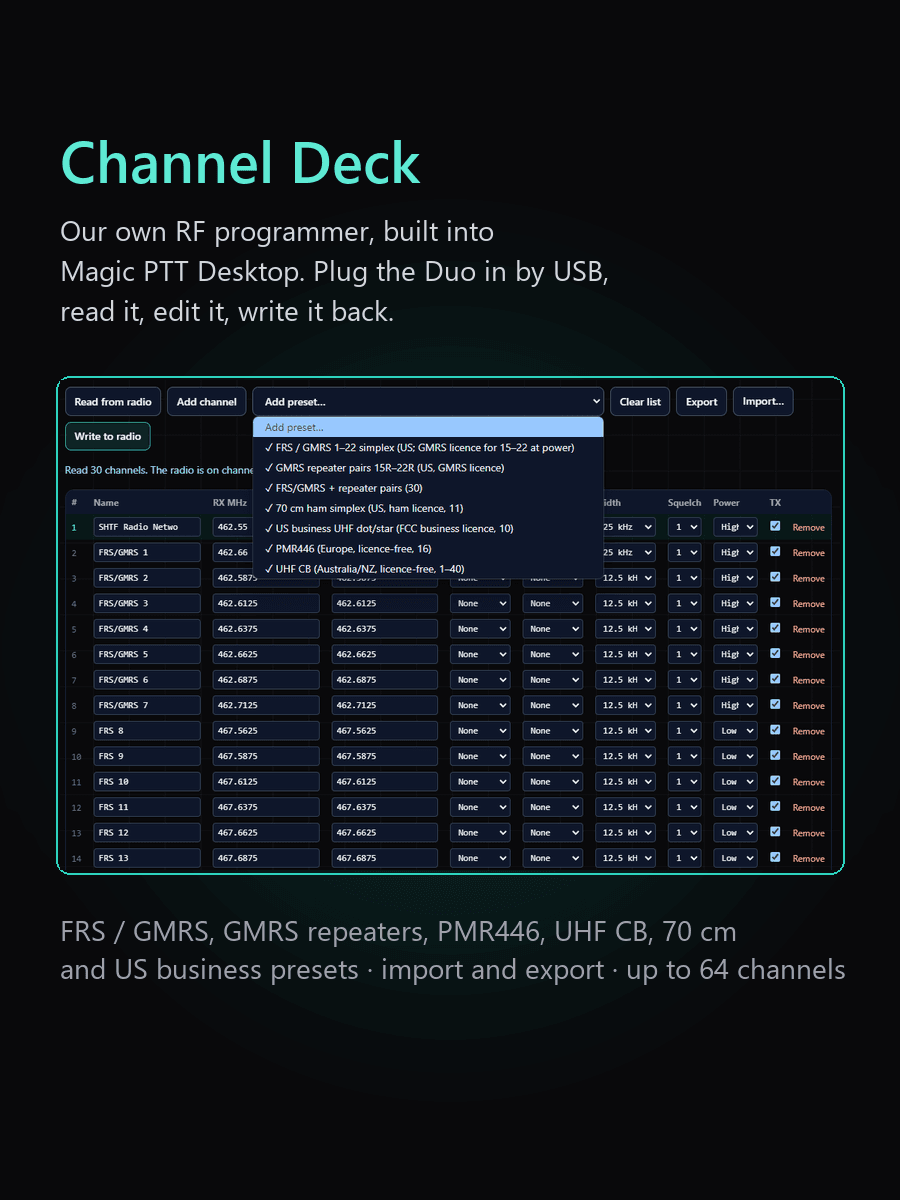This screenshot has width=900, height=1200.
Task: Pick the PMR446 Europe licence-free preset
Action: click(x=428, y=549)
